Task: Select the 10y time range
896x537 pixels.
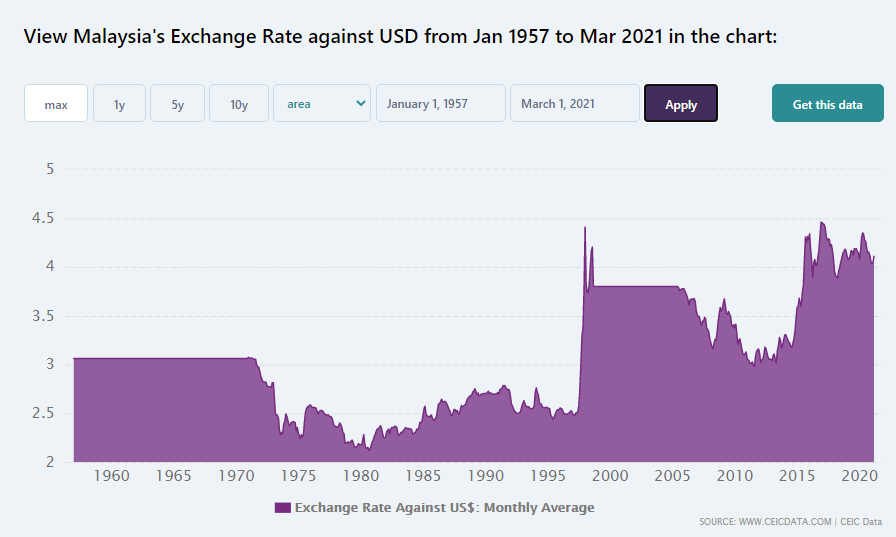Action: (239, 103)
